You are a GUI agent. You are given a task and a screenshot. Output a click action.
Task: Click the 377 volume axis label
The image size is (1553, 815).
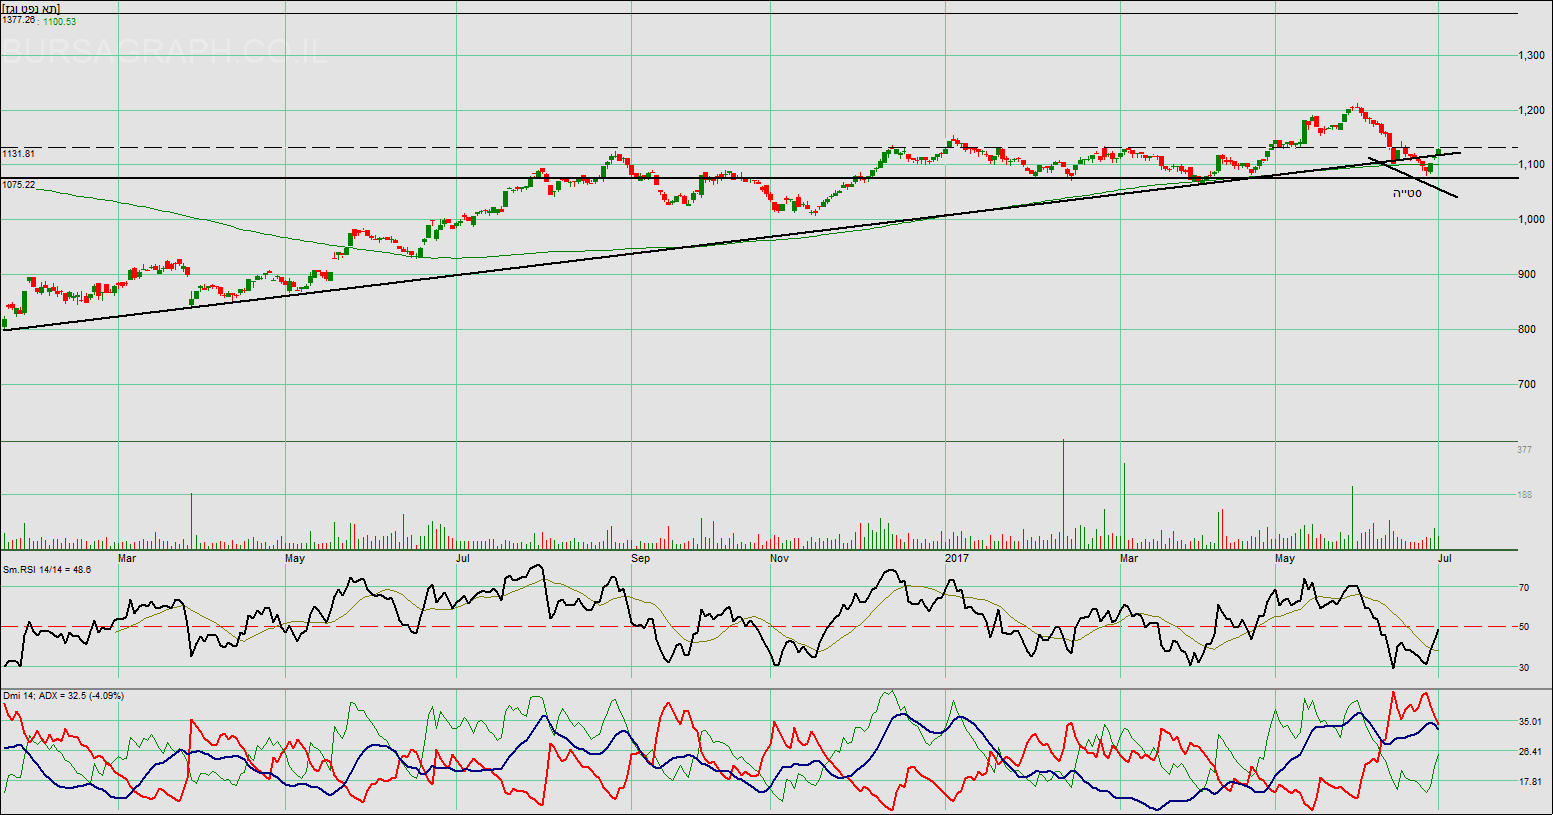coord(1525,450)
